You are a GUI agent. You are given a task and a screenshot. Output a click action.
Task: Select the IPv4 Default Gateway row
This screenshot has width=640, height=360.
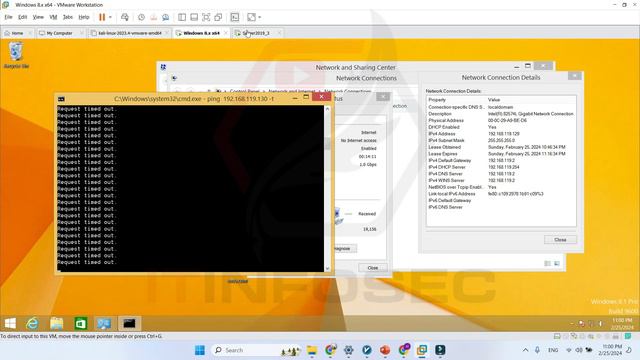501,160
